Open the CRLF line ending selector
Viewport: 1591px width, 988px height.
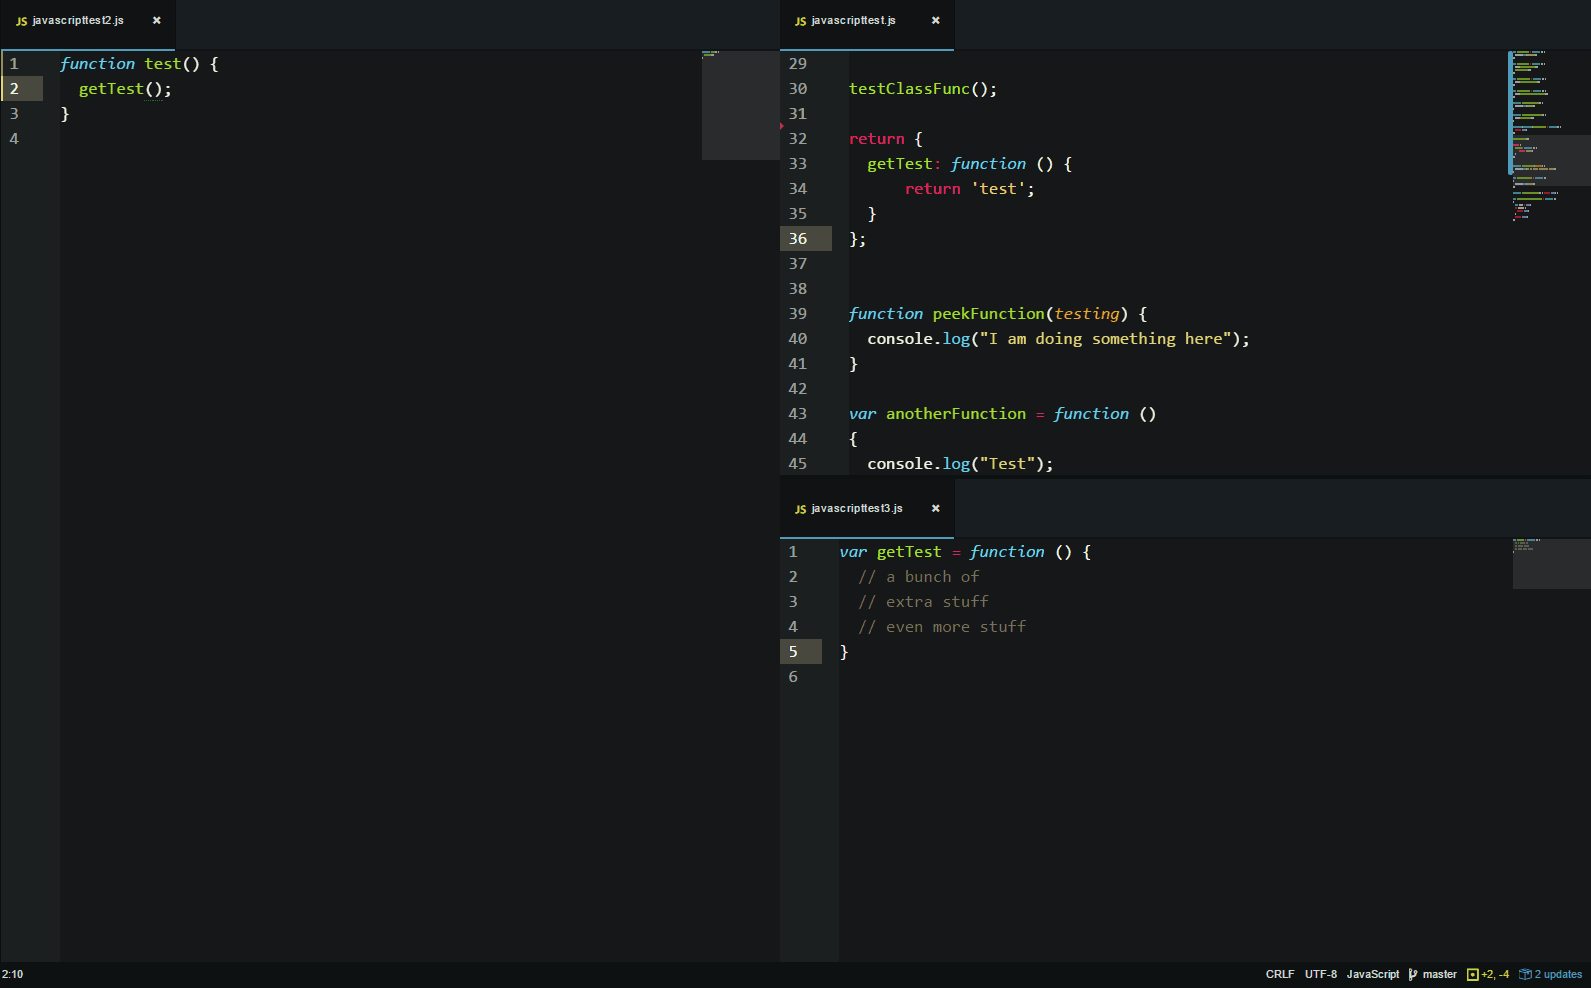(1279, 974)
